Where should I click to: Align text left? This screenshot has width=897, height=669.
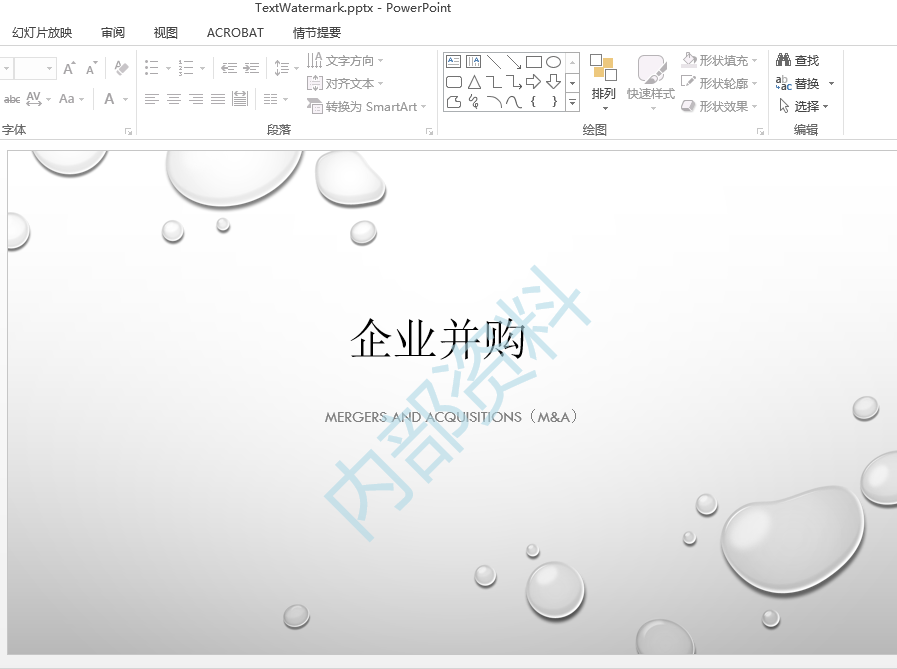pos(152,100)
